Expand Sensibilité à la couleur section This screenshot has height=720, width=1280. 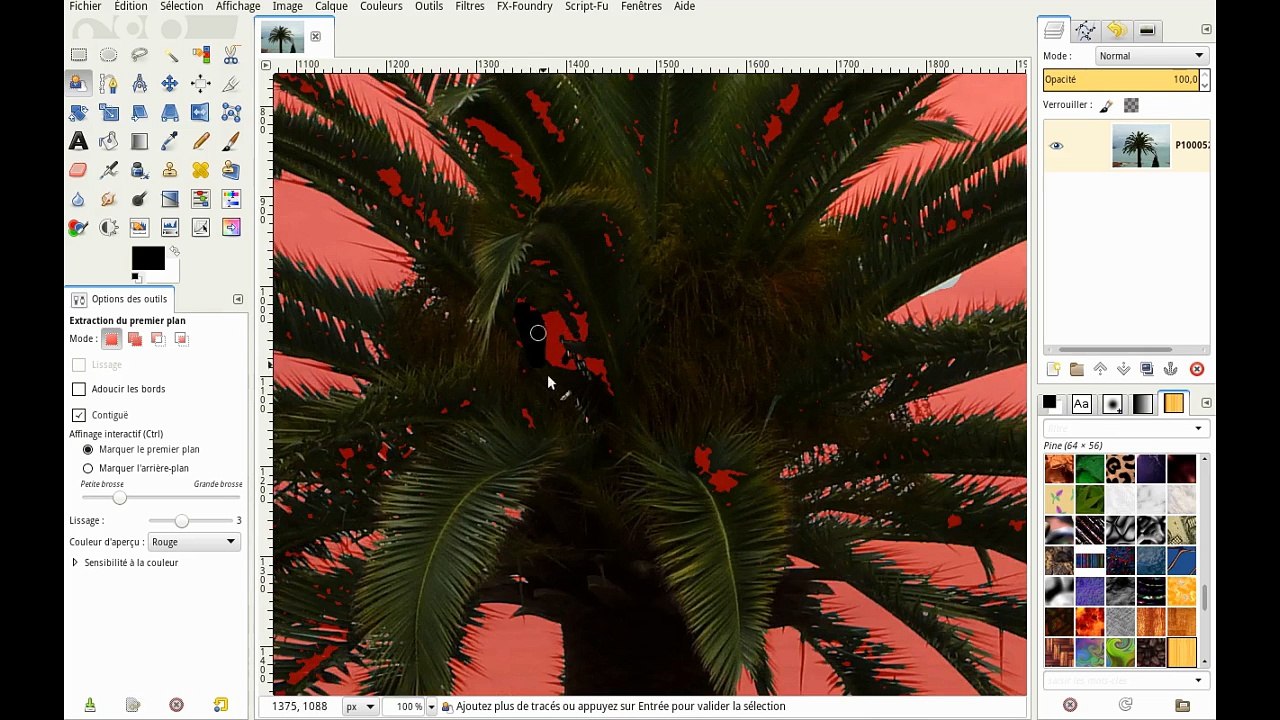[75, 563]
